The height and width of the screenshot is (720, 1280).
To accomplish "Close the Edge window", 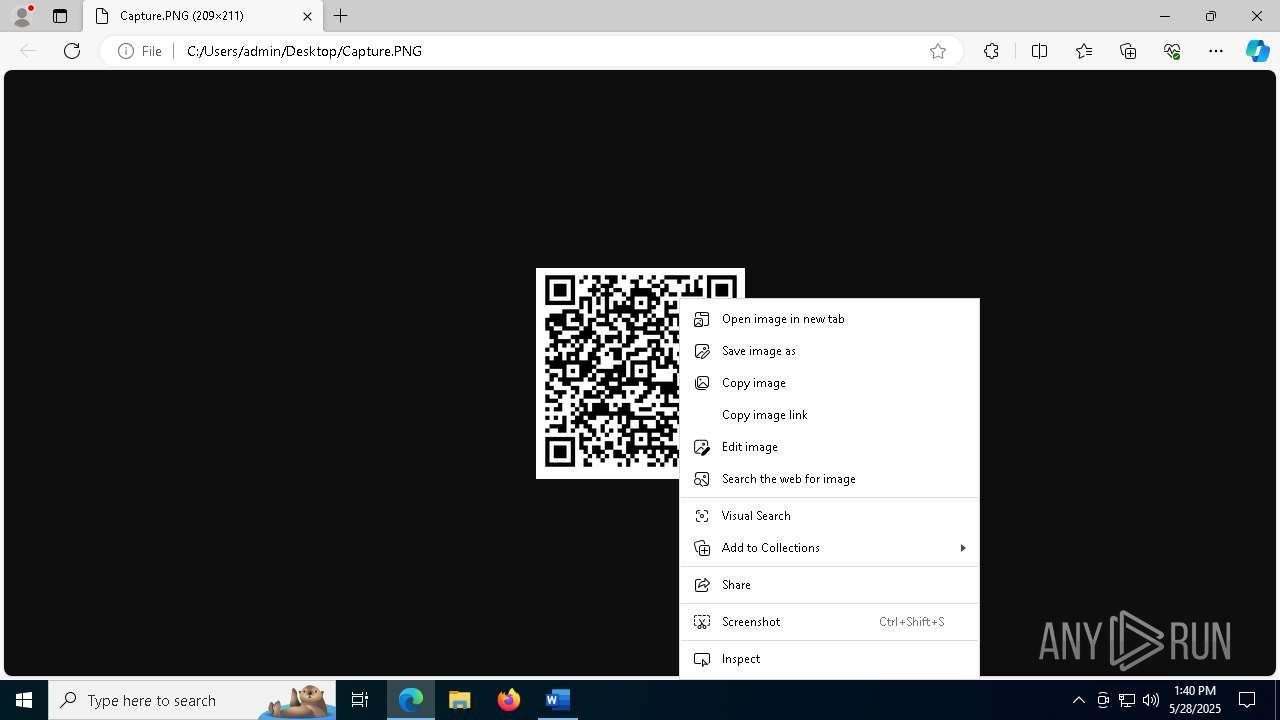I will pos(1257,16).
